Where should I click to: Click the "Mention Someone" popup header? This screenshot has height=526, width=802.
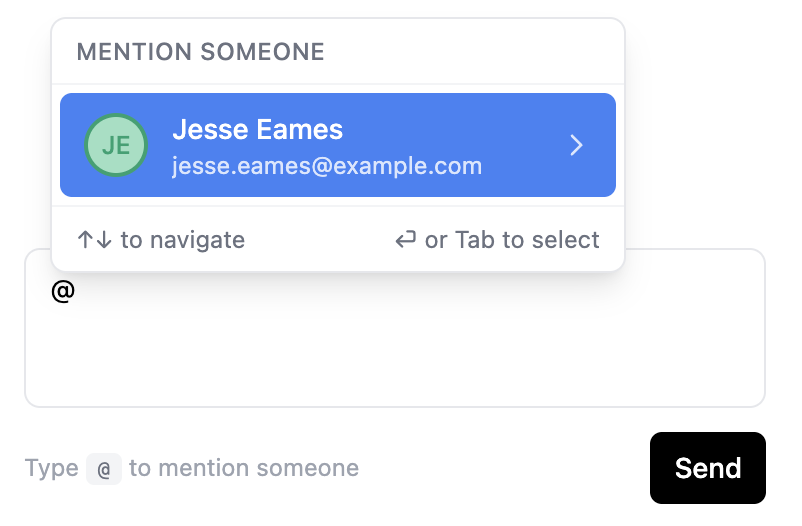[201, 51]
